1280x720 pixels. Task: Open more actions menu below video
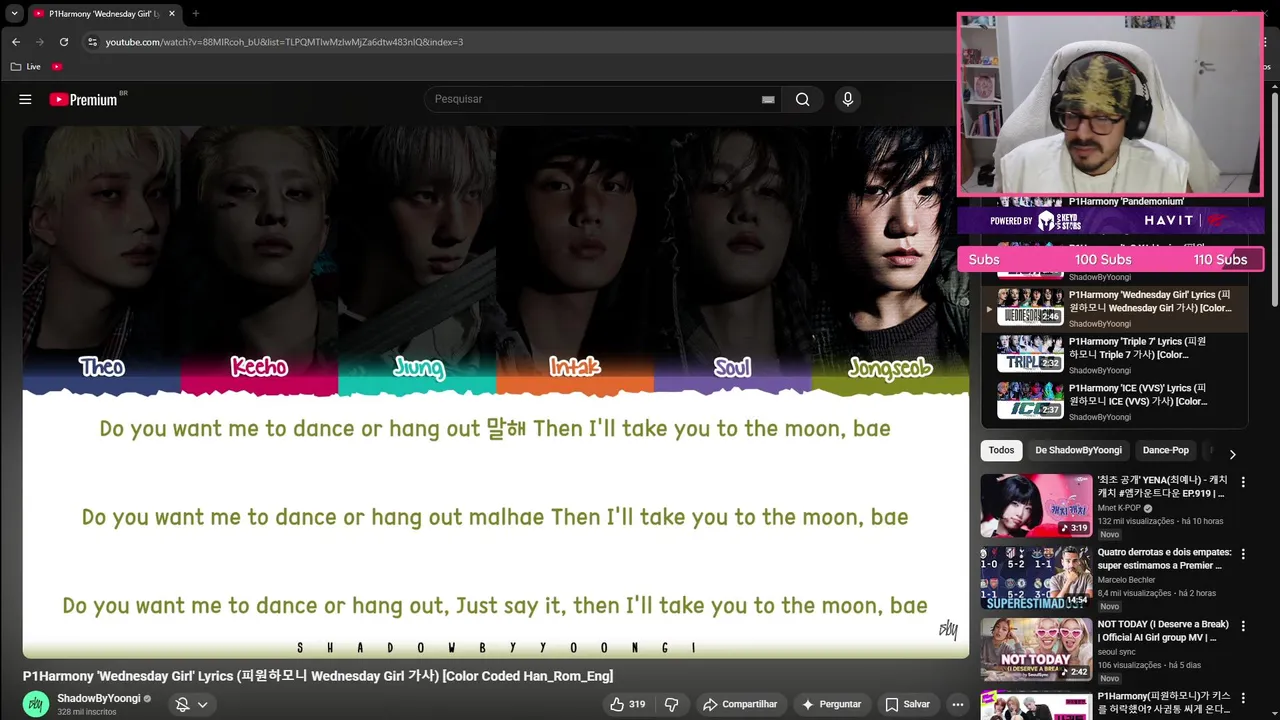[x=957, y=704]
